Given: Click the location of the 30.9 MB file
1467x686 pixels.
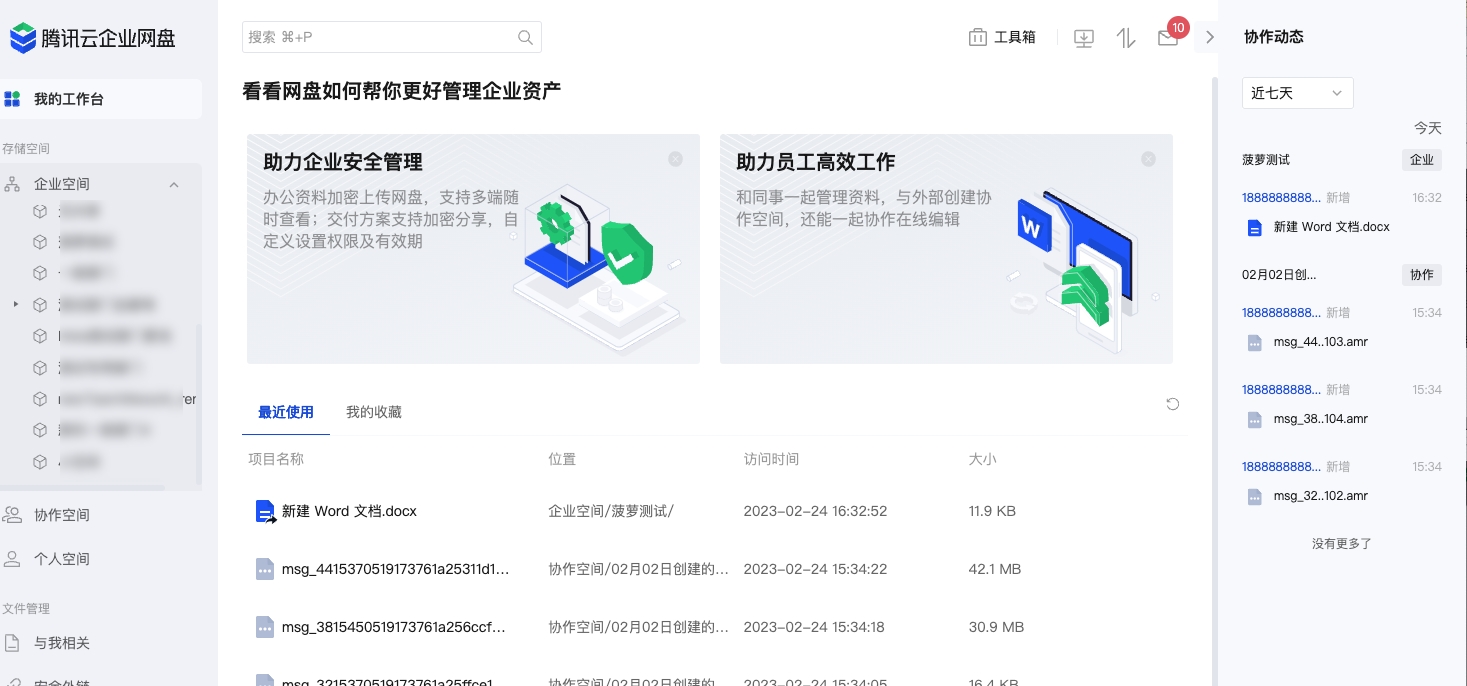Looking at the screenshot, I should tap(638, 627).
